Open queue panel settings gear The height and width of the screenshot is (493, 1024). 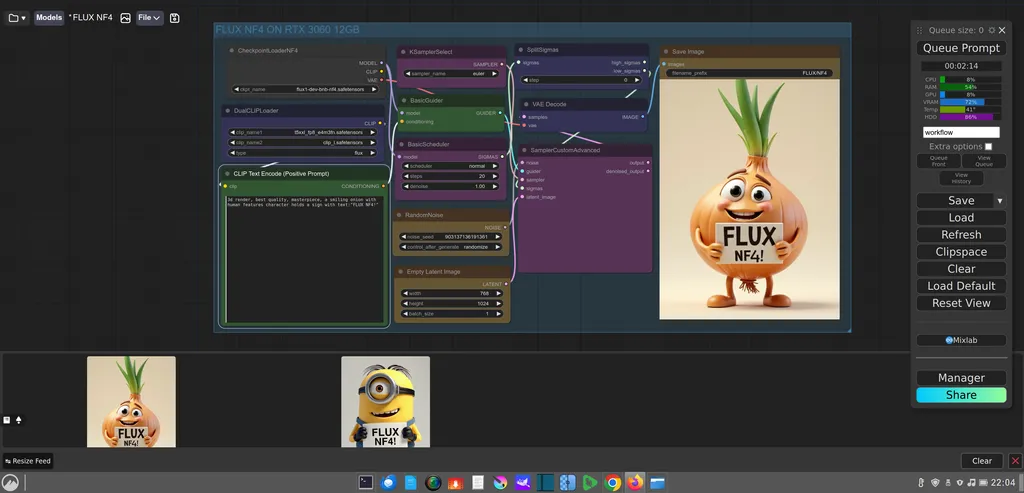pyautogui.click(x=992, y=30)
